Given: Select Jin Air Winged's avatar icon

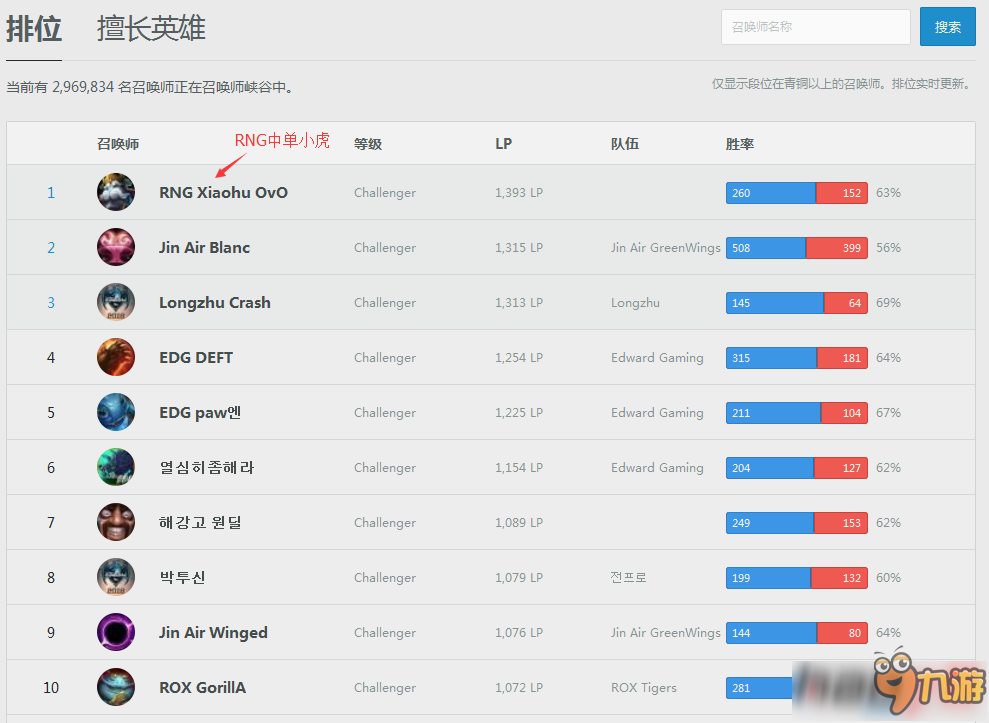Looking at the screenshot, I should pos(116,632).
